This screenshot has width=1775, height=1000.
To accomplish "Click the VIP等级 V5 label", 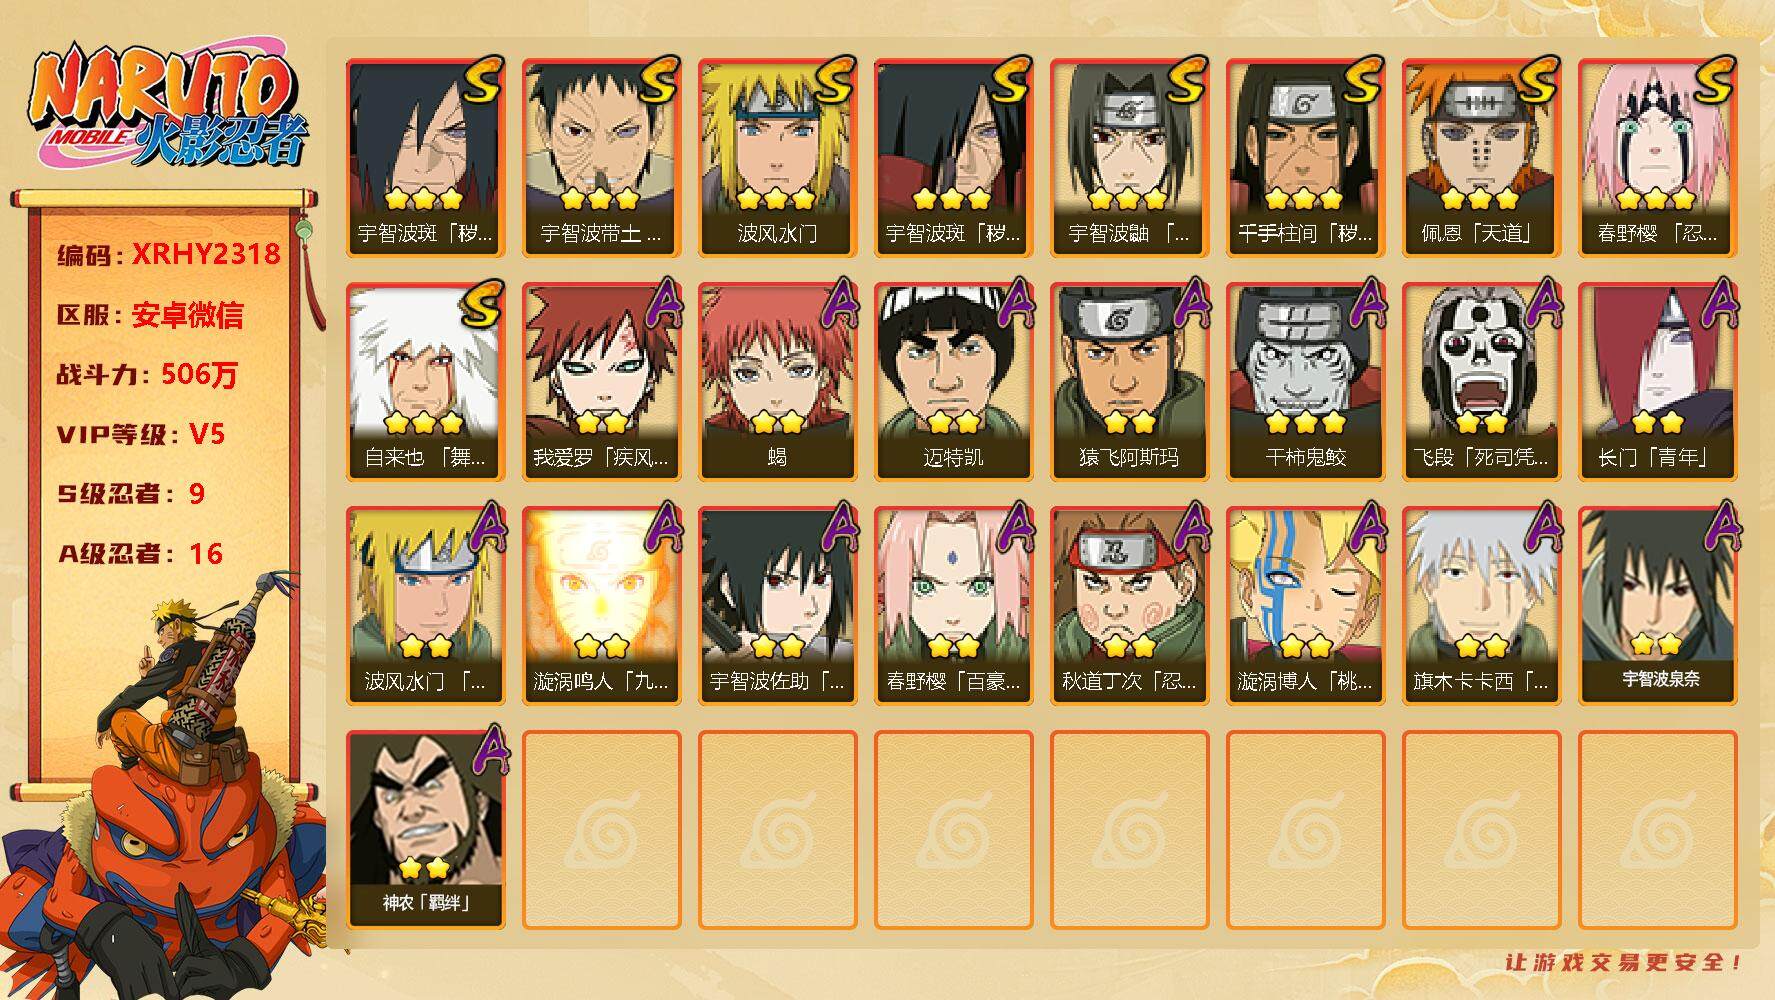I will [141, 434].
